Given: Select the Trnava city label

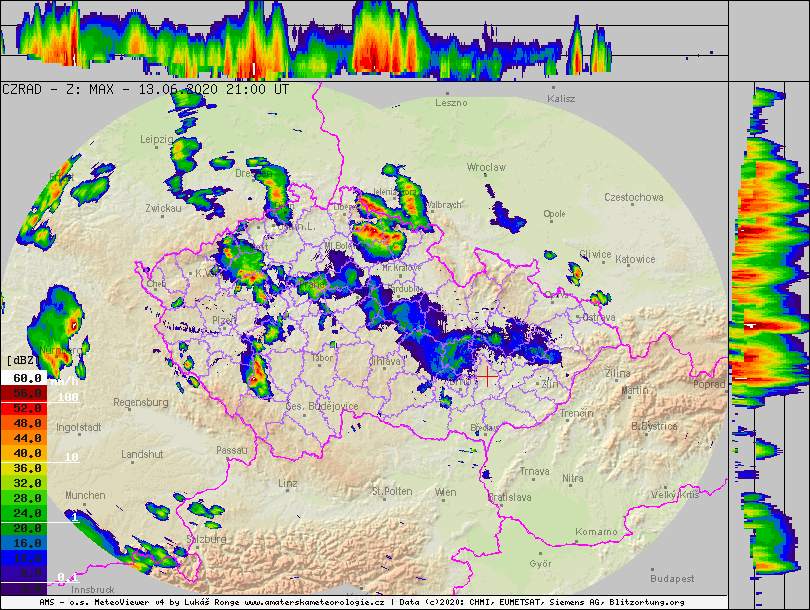Looking at the screenshot, I should 535,471.
